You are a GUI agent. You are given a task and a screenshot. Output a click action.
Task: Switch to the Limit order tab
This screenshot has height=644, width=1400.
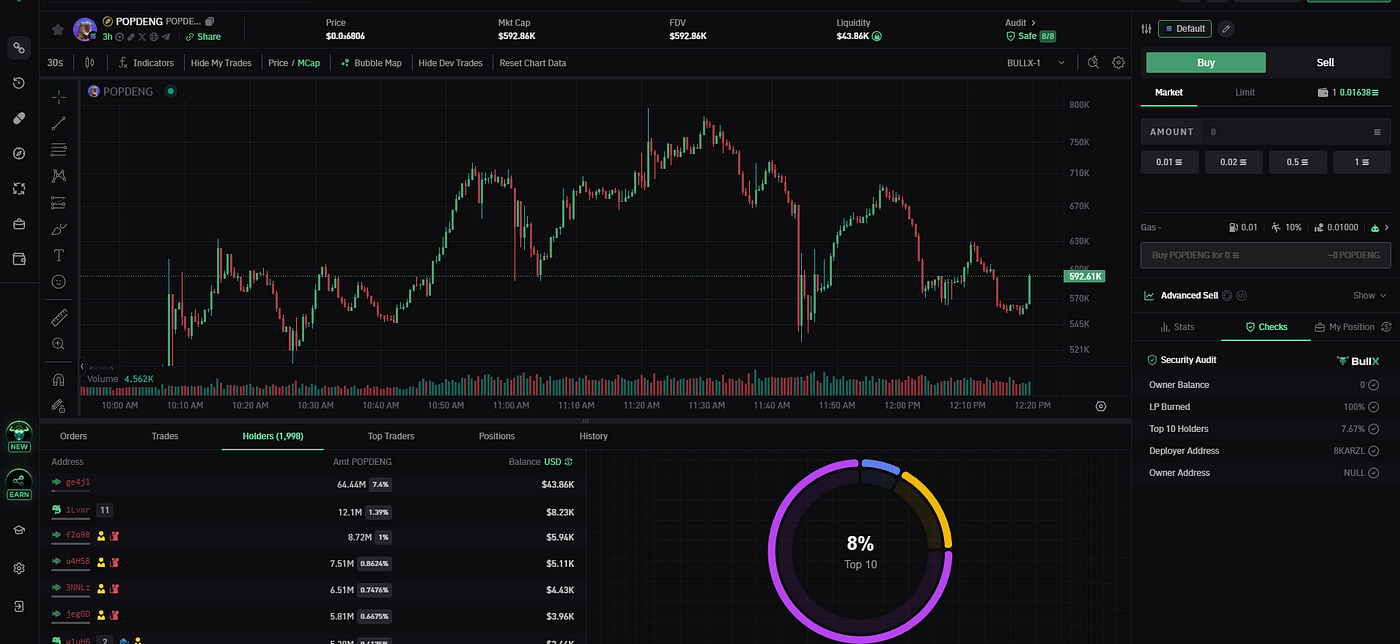click(1245, 92)
